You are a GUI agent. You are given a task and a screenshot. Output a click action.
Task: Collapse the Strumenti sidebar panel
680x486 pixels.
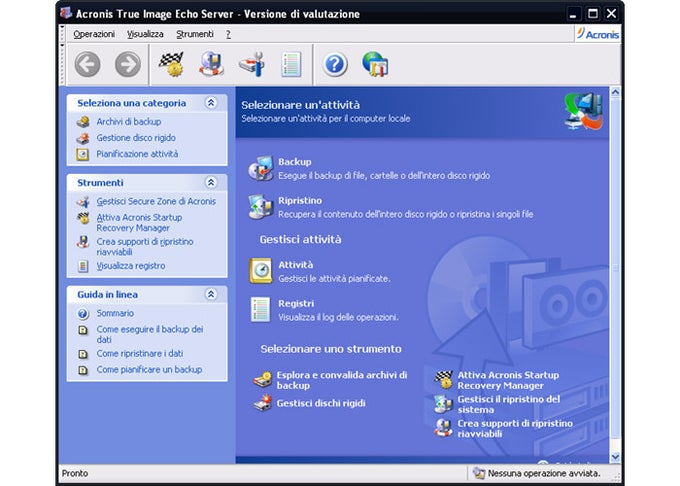click(x=211, y=183)
